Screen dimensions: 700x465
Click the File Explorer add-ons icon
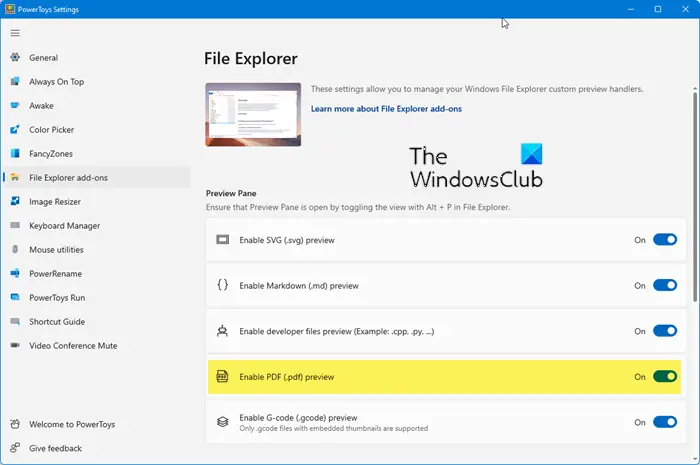click(15, 178)
